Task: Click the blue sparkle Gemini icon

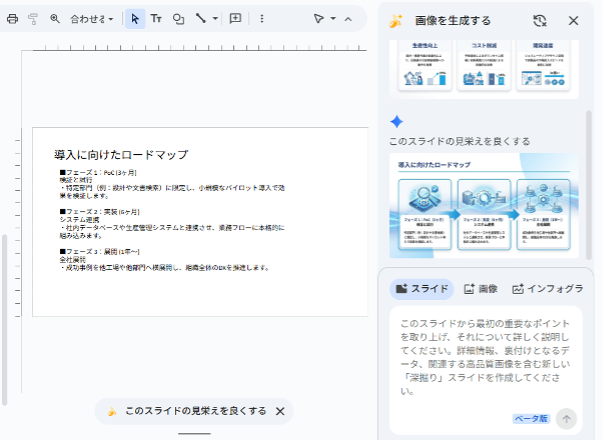Action: tap(396, 122)
